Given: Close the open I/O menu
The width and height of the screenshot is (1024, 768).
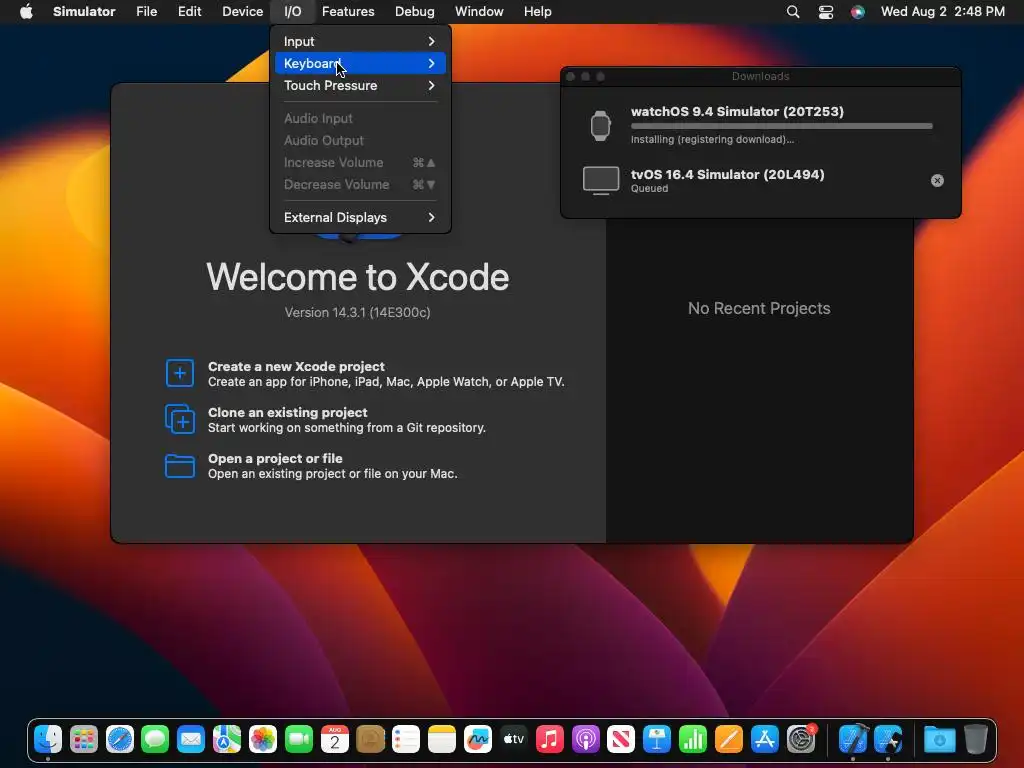Looking at the screenshot, I should (293, 11).
